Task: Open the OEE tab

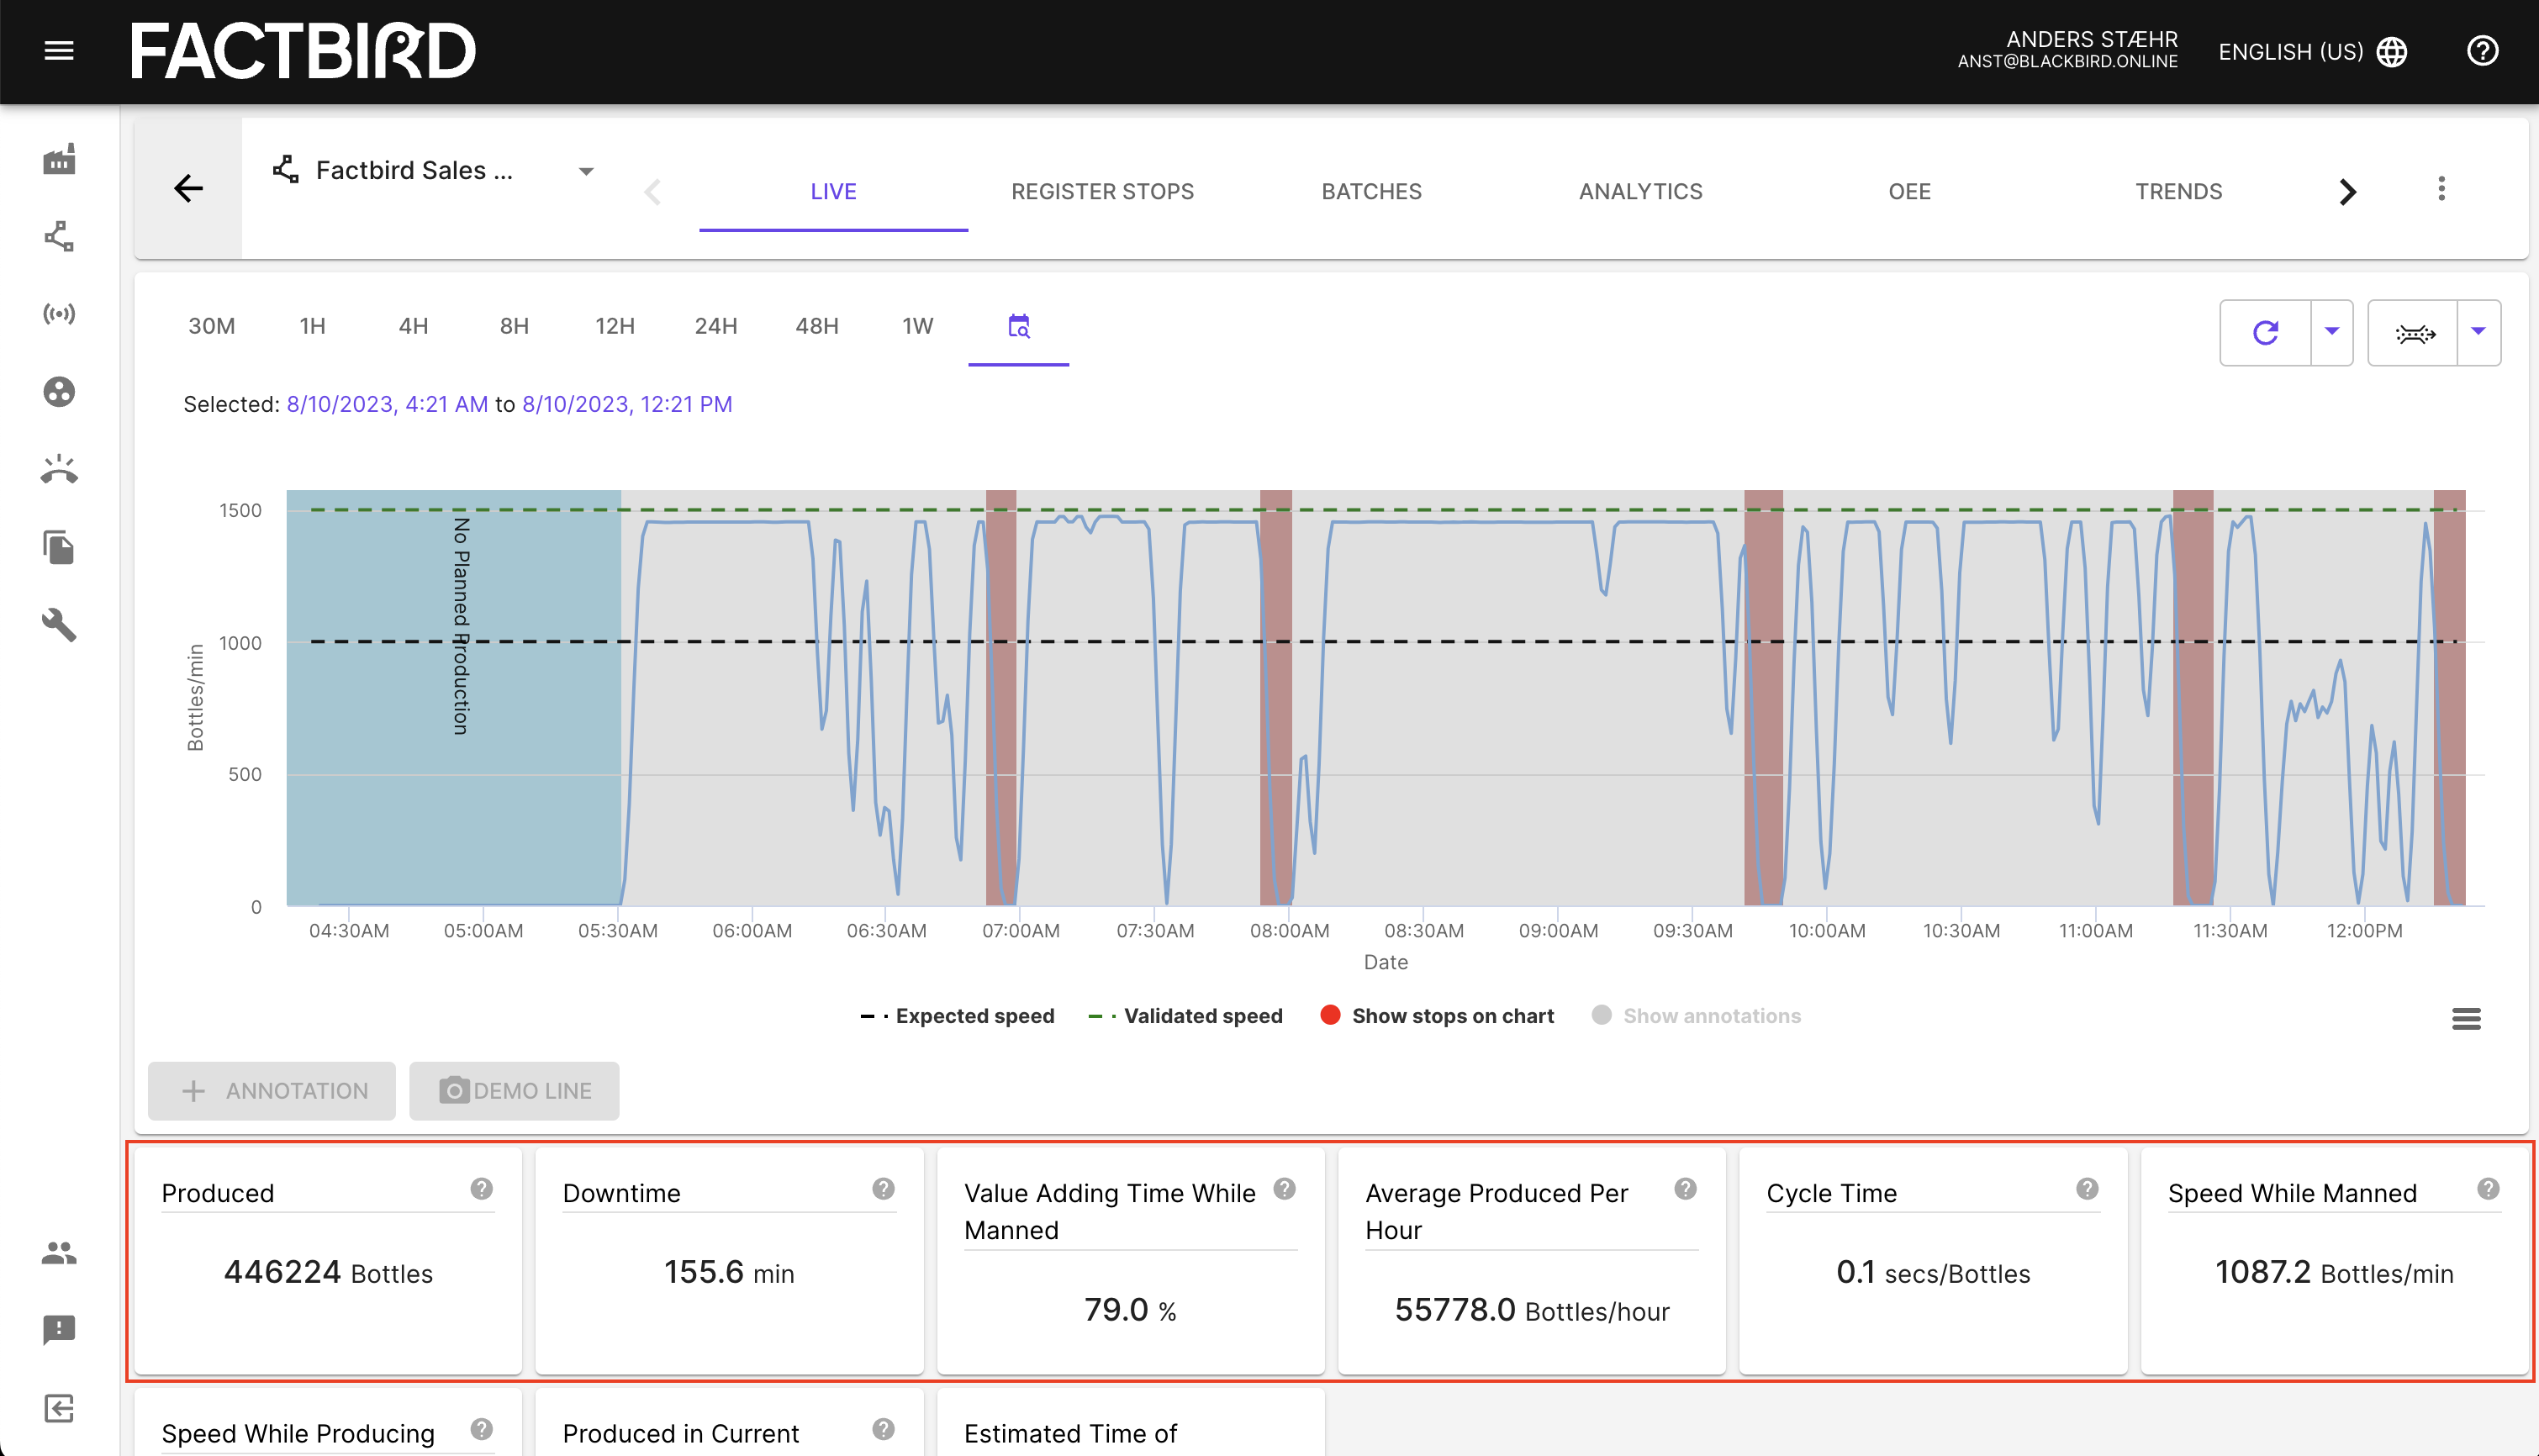Action: 1909,191
